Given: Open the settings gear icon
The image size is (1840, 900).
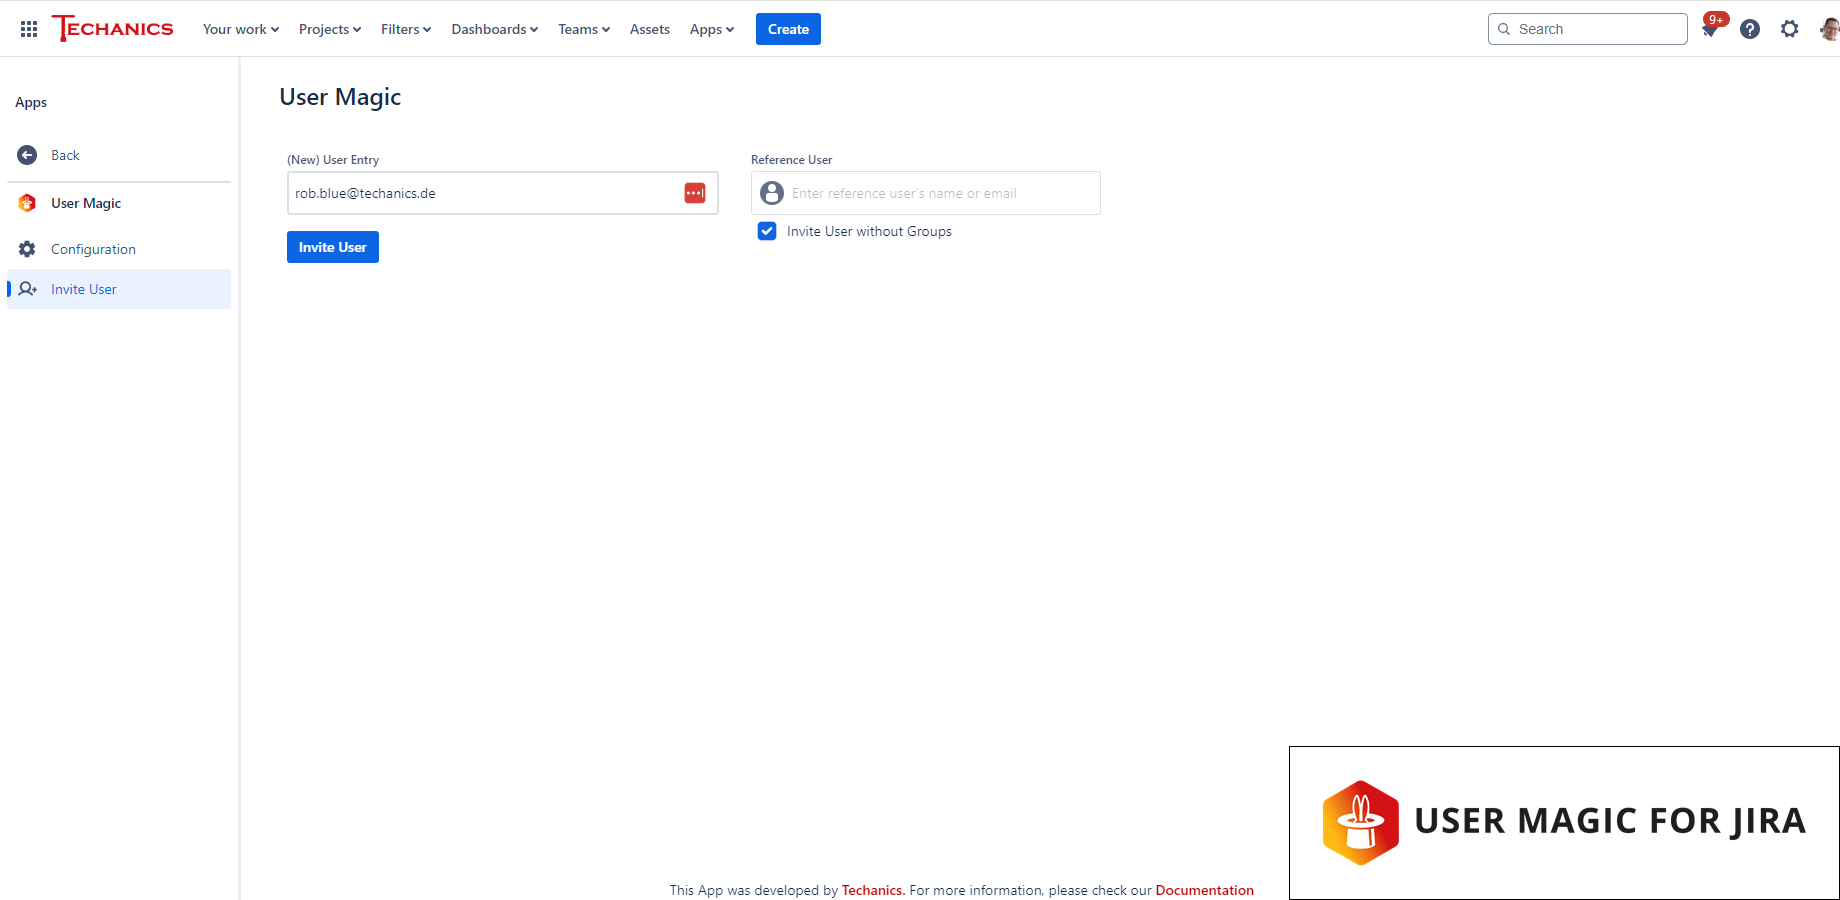Looking at the screenshot, I should click(x=1790, y=29).
